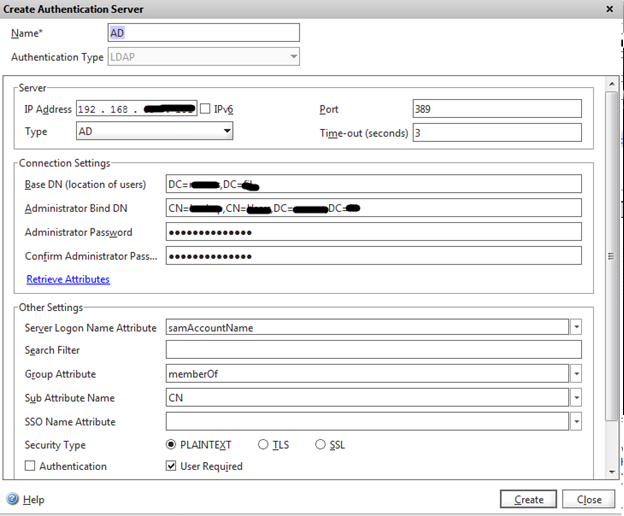The width and height of the screenshot is (624, 516).
Task: Click the Close button
Action: point(589,499)
